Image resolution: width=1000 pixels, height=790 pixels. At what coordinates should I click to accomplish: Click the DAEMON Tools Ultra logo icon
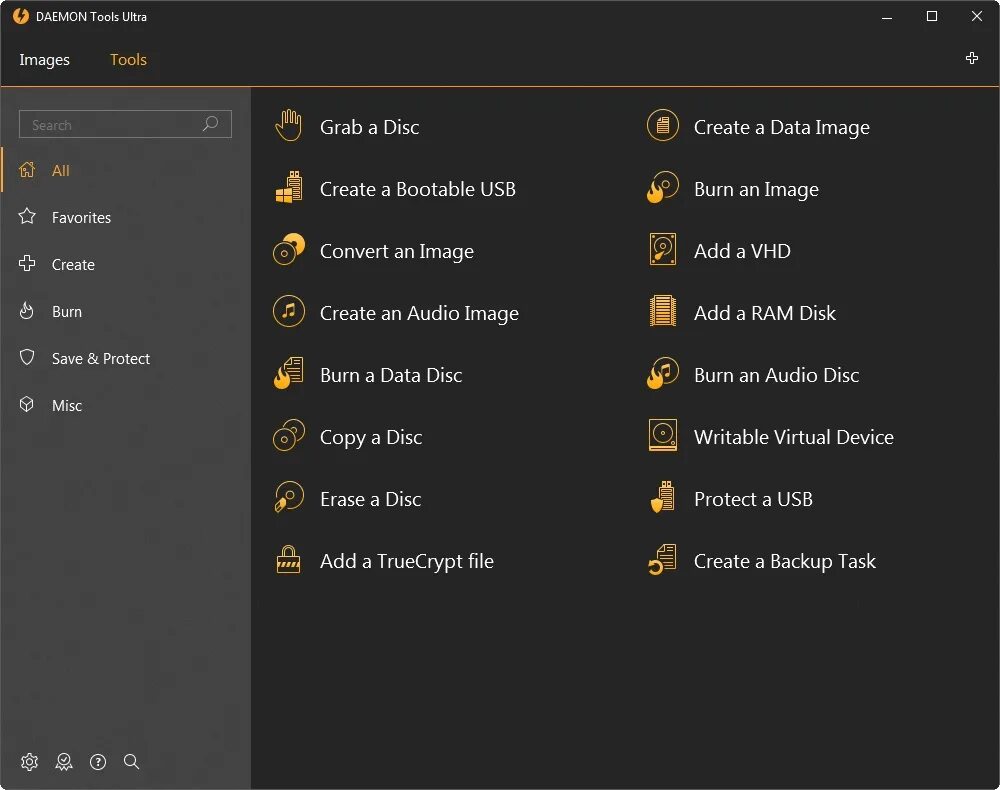[21, 16]
